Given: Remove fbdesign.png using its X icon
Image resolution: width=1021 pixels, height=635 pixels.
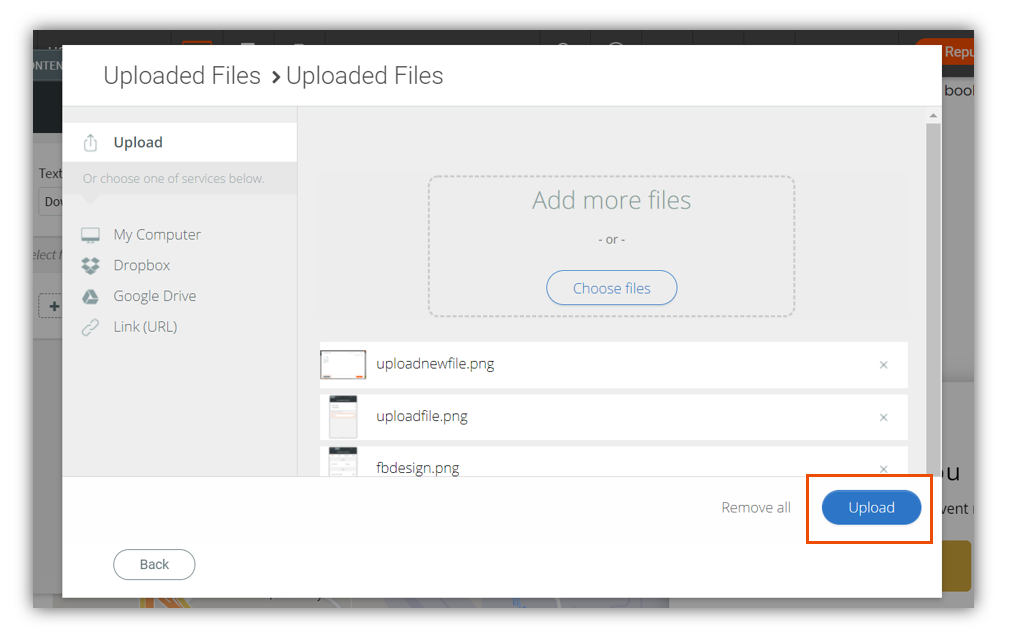Looking at the screenshot, I should coord(883,468).
